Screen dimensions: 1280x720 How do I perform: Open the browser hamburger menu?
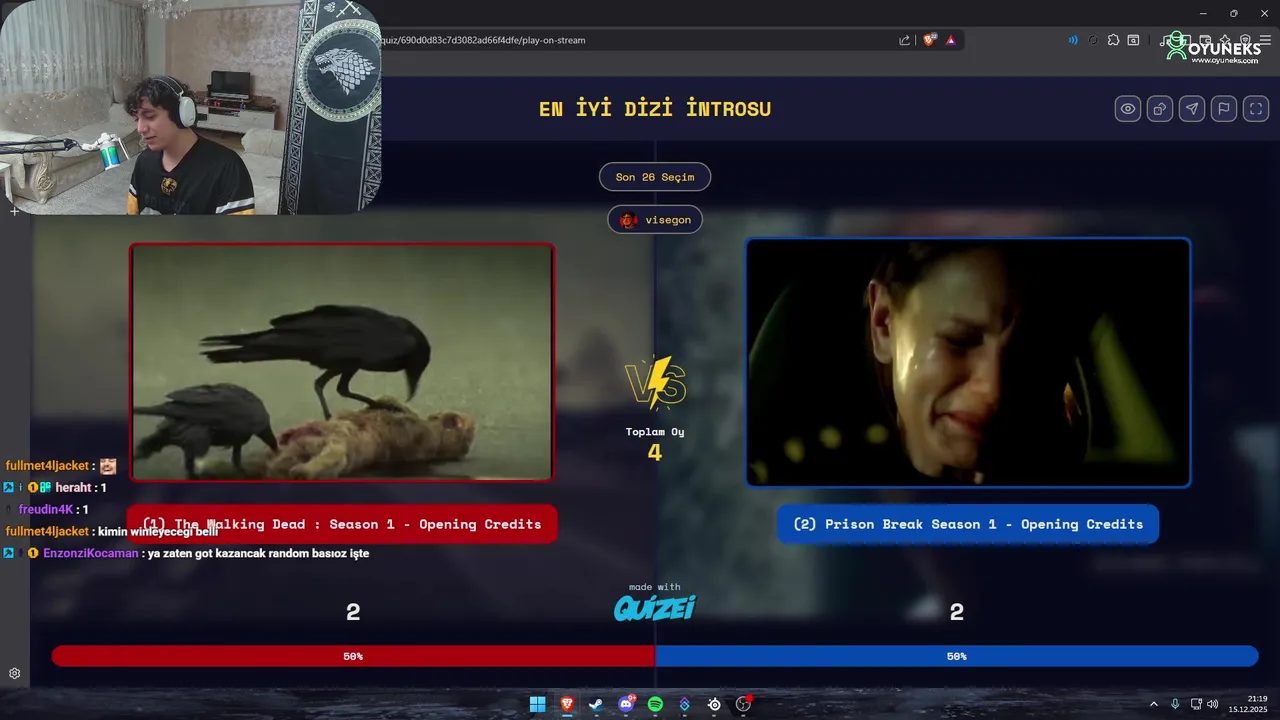coord(1265,40)
